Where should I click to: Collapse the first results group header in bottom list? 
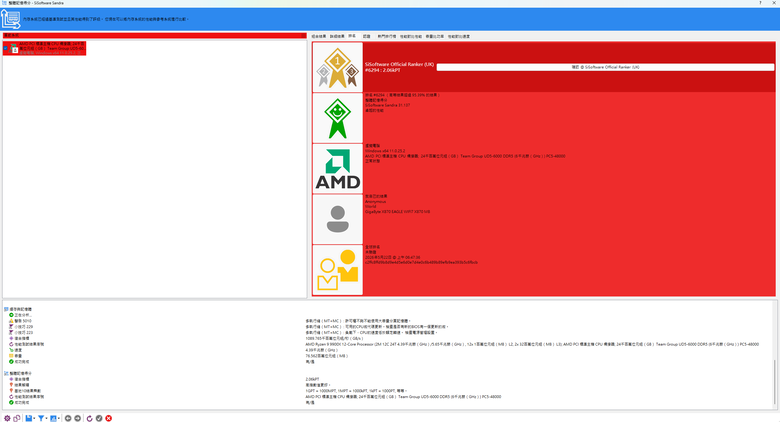[x=18, y=309]
